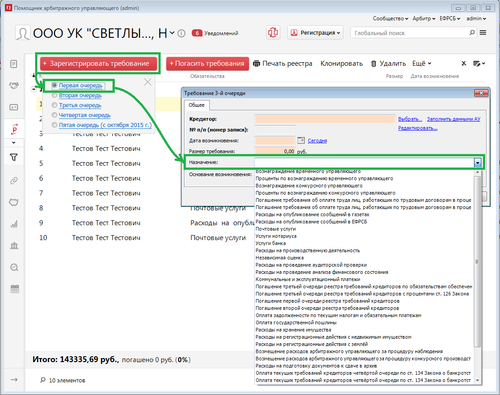Expand sidebar with bottom right-arrow icon

[x=14, y=379]
